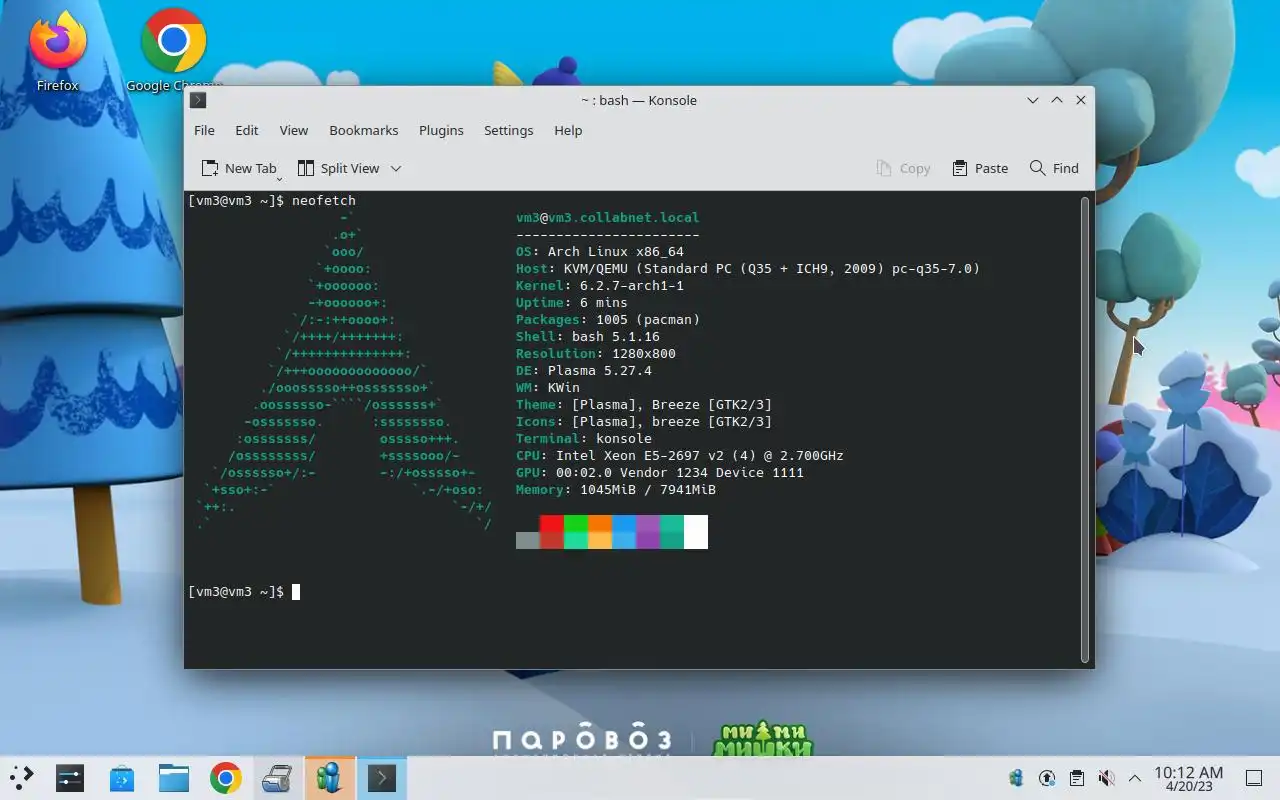1280x800 pixels.
Task: Click the 'WM: KWin' line
Action: coord(548,388)
